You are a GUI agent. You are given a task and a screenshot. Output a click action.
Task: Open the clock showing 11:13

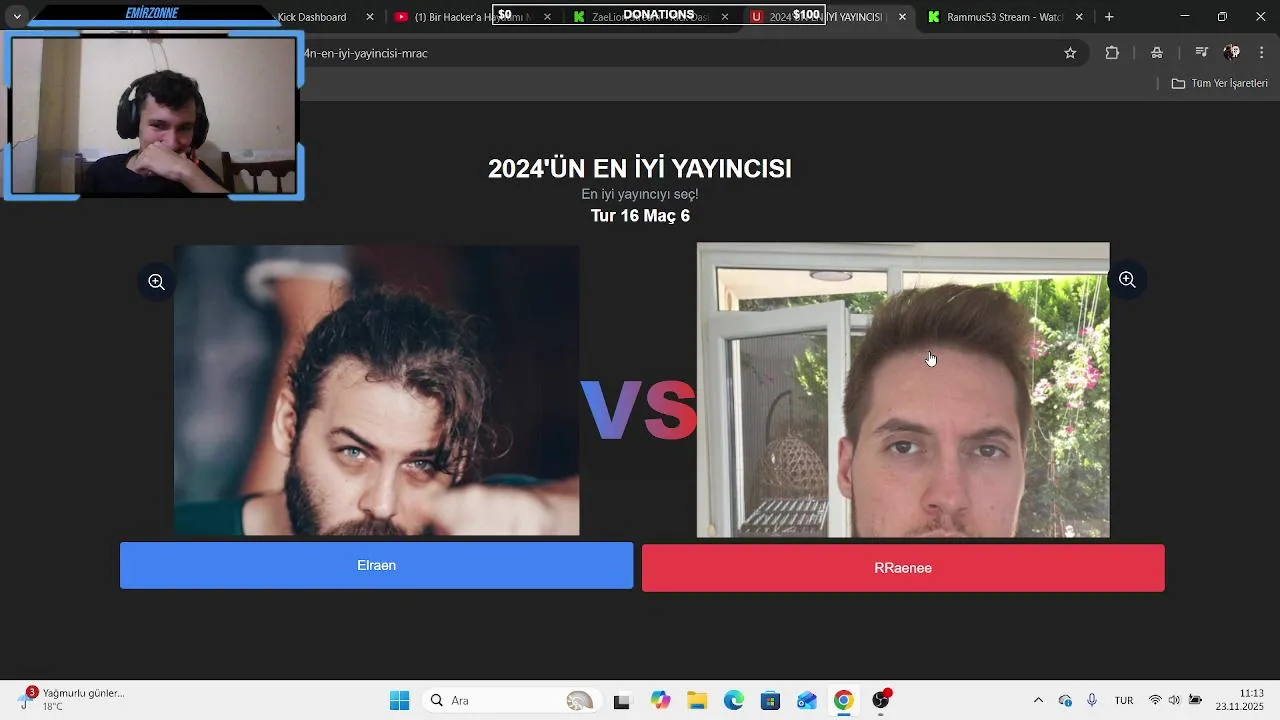click(1240, 700)
